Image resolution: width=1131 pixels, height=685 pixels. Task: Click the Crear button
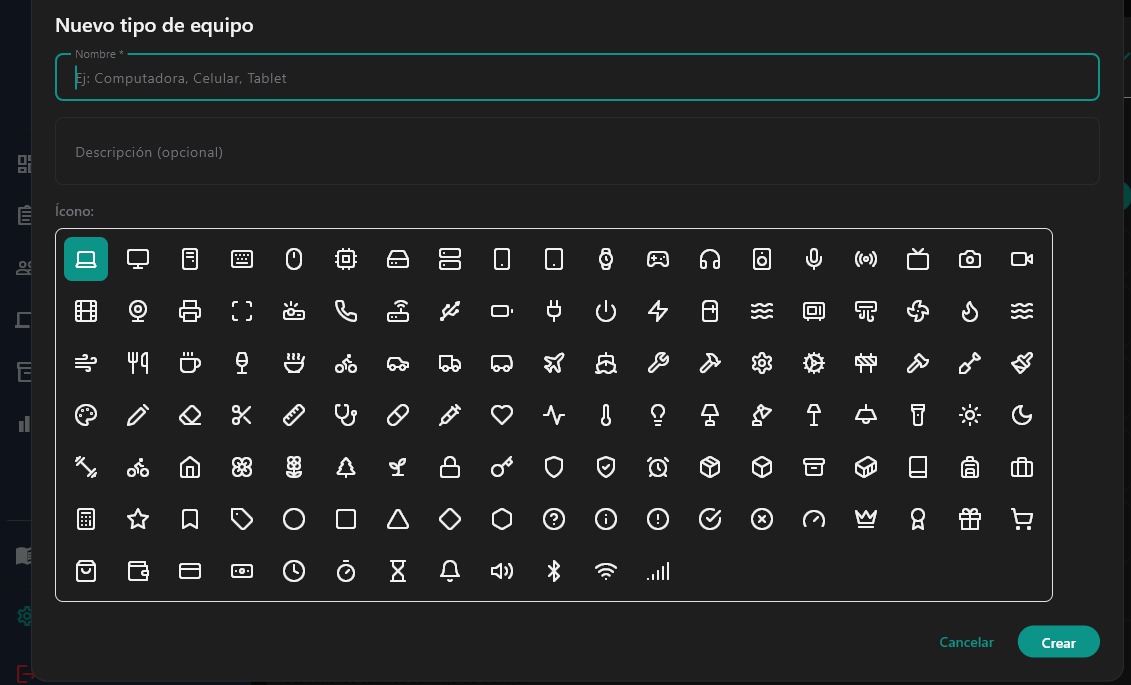[x=1058, y=642]
